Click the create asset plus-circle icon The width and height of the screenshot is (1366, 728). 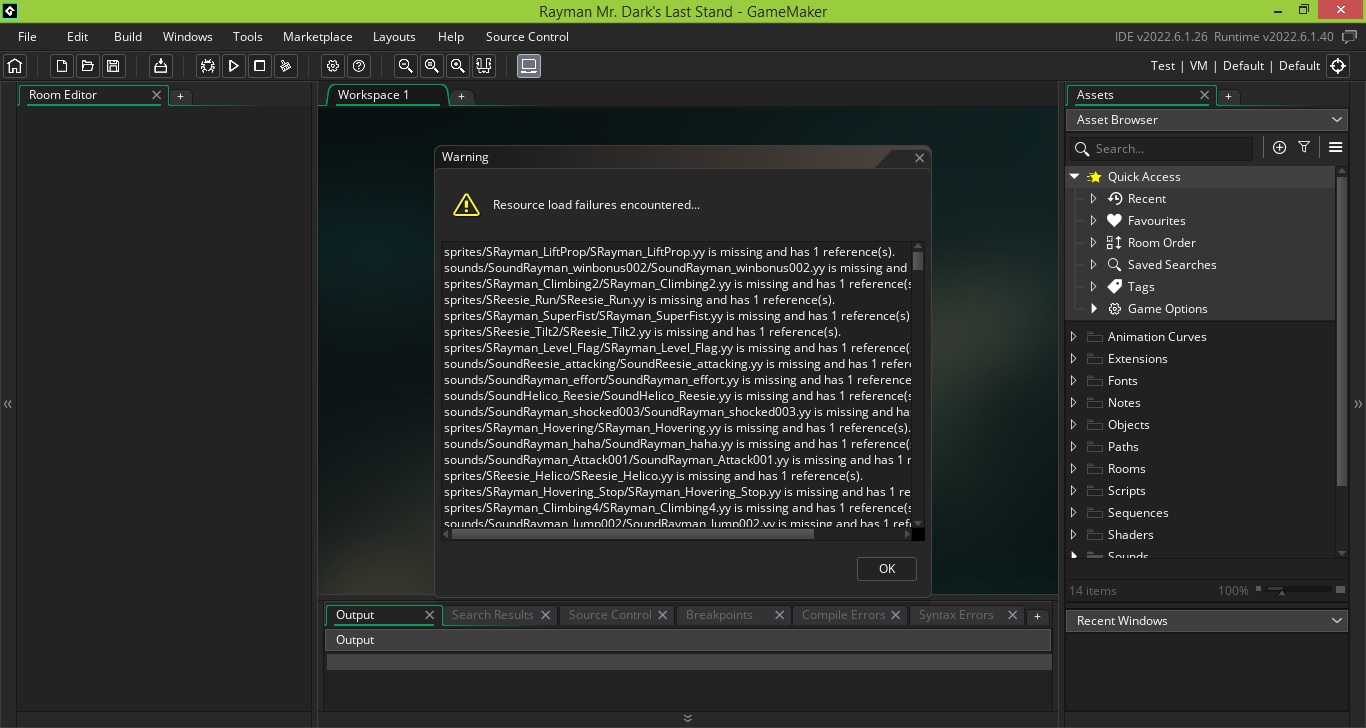(1279, 148)
